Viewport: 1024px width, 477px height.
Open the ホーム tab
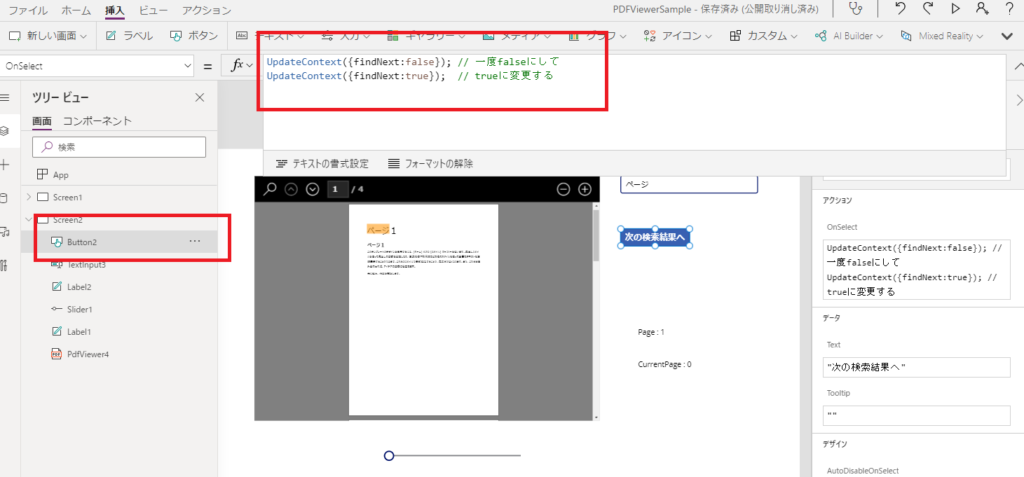click(76, 10)
